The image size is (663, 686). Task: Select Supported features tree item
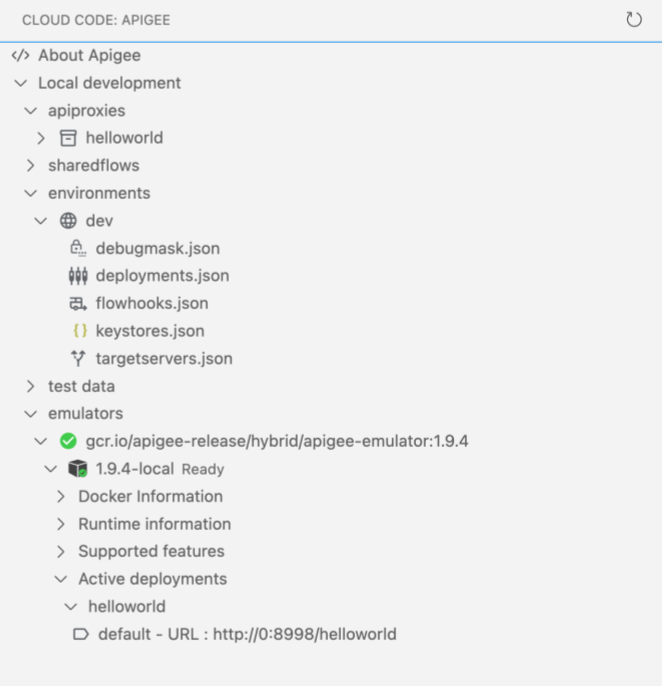[151, 551]
